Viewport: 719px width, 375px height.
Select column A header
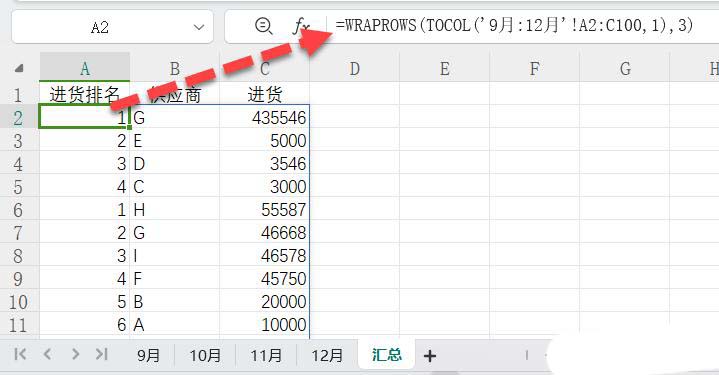coord(85,68)
